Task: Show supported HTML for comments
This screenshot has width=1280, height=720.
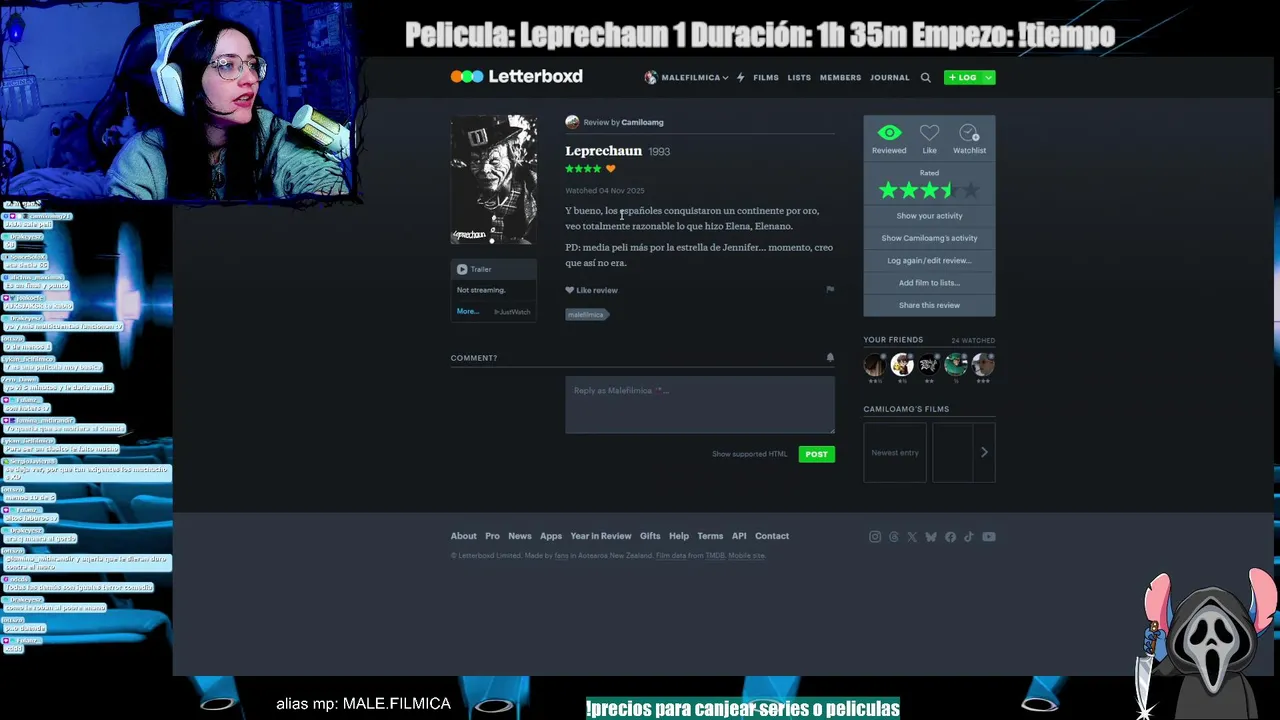Action: click(749, 454)
